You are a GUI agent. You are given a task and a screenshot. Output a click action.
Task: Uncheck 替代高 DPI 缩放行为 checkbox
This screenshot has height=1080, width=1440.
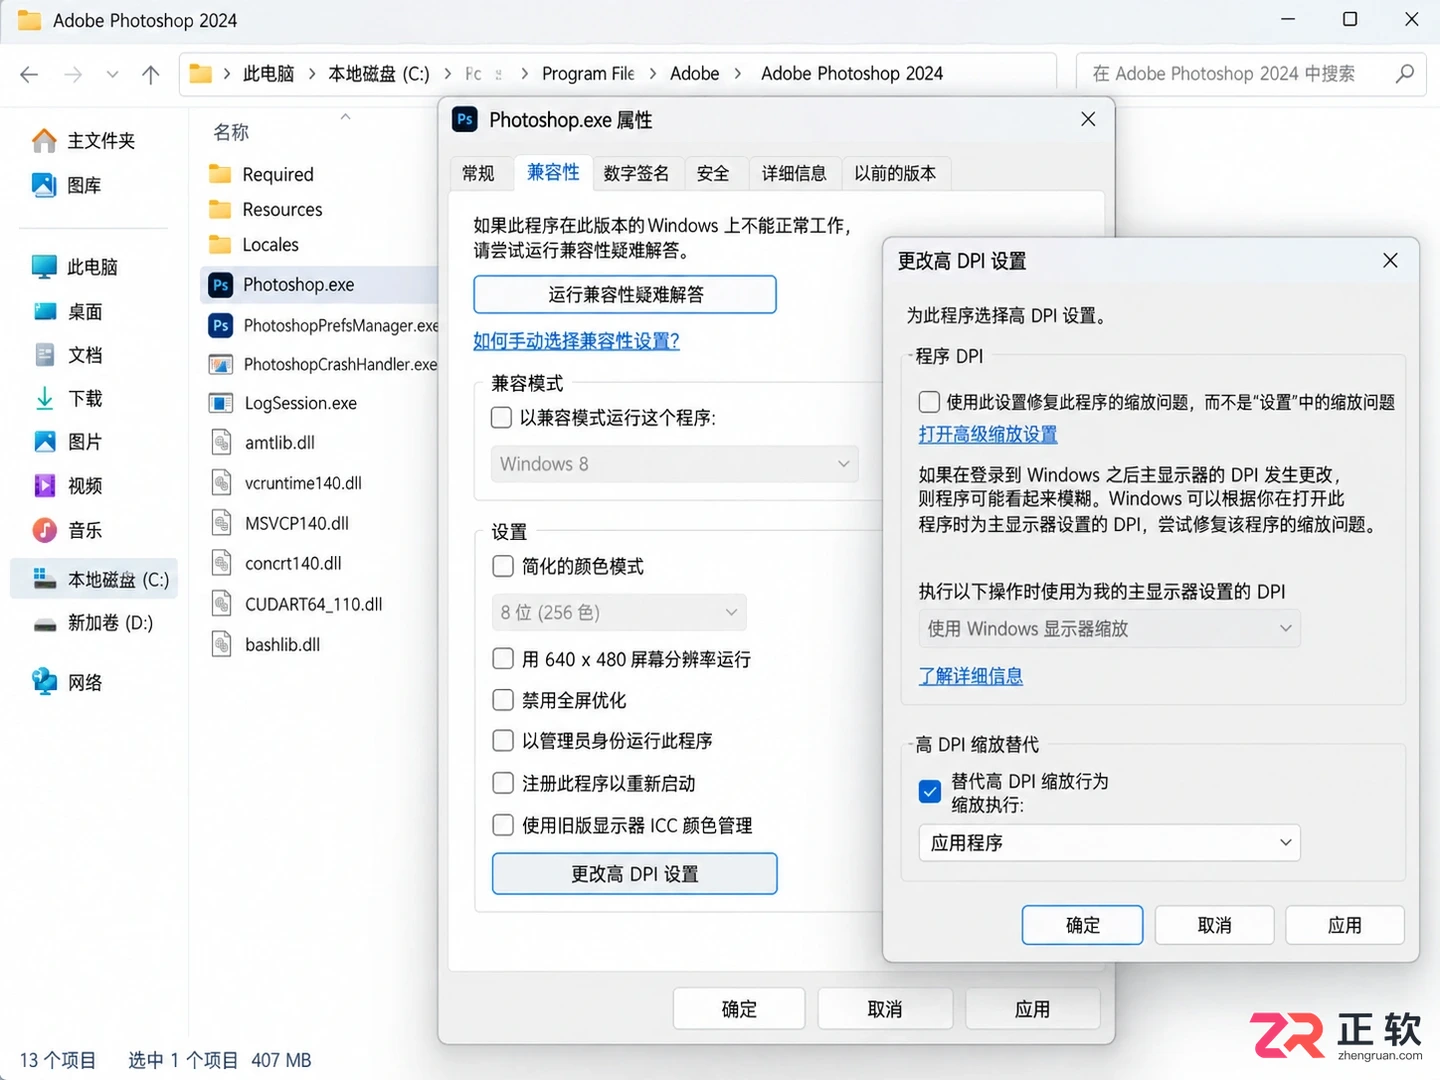[929, 792]
